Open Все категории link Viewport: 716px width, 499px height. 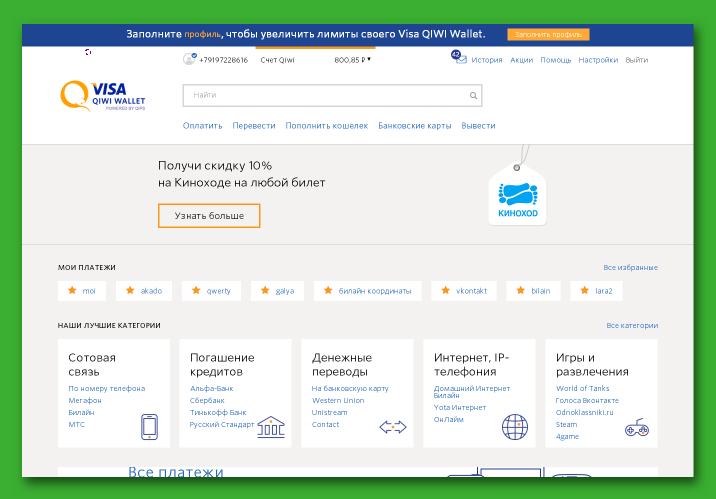(x=632, y=326)
